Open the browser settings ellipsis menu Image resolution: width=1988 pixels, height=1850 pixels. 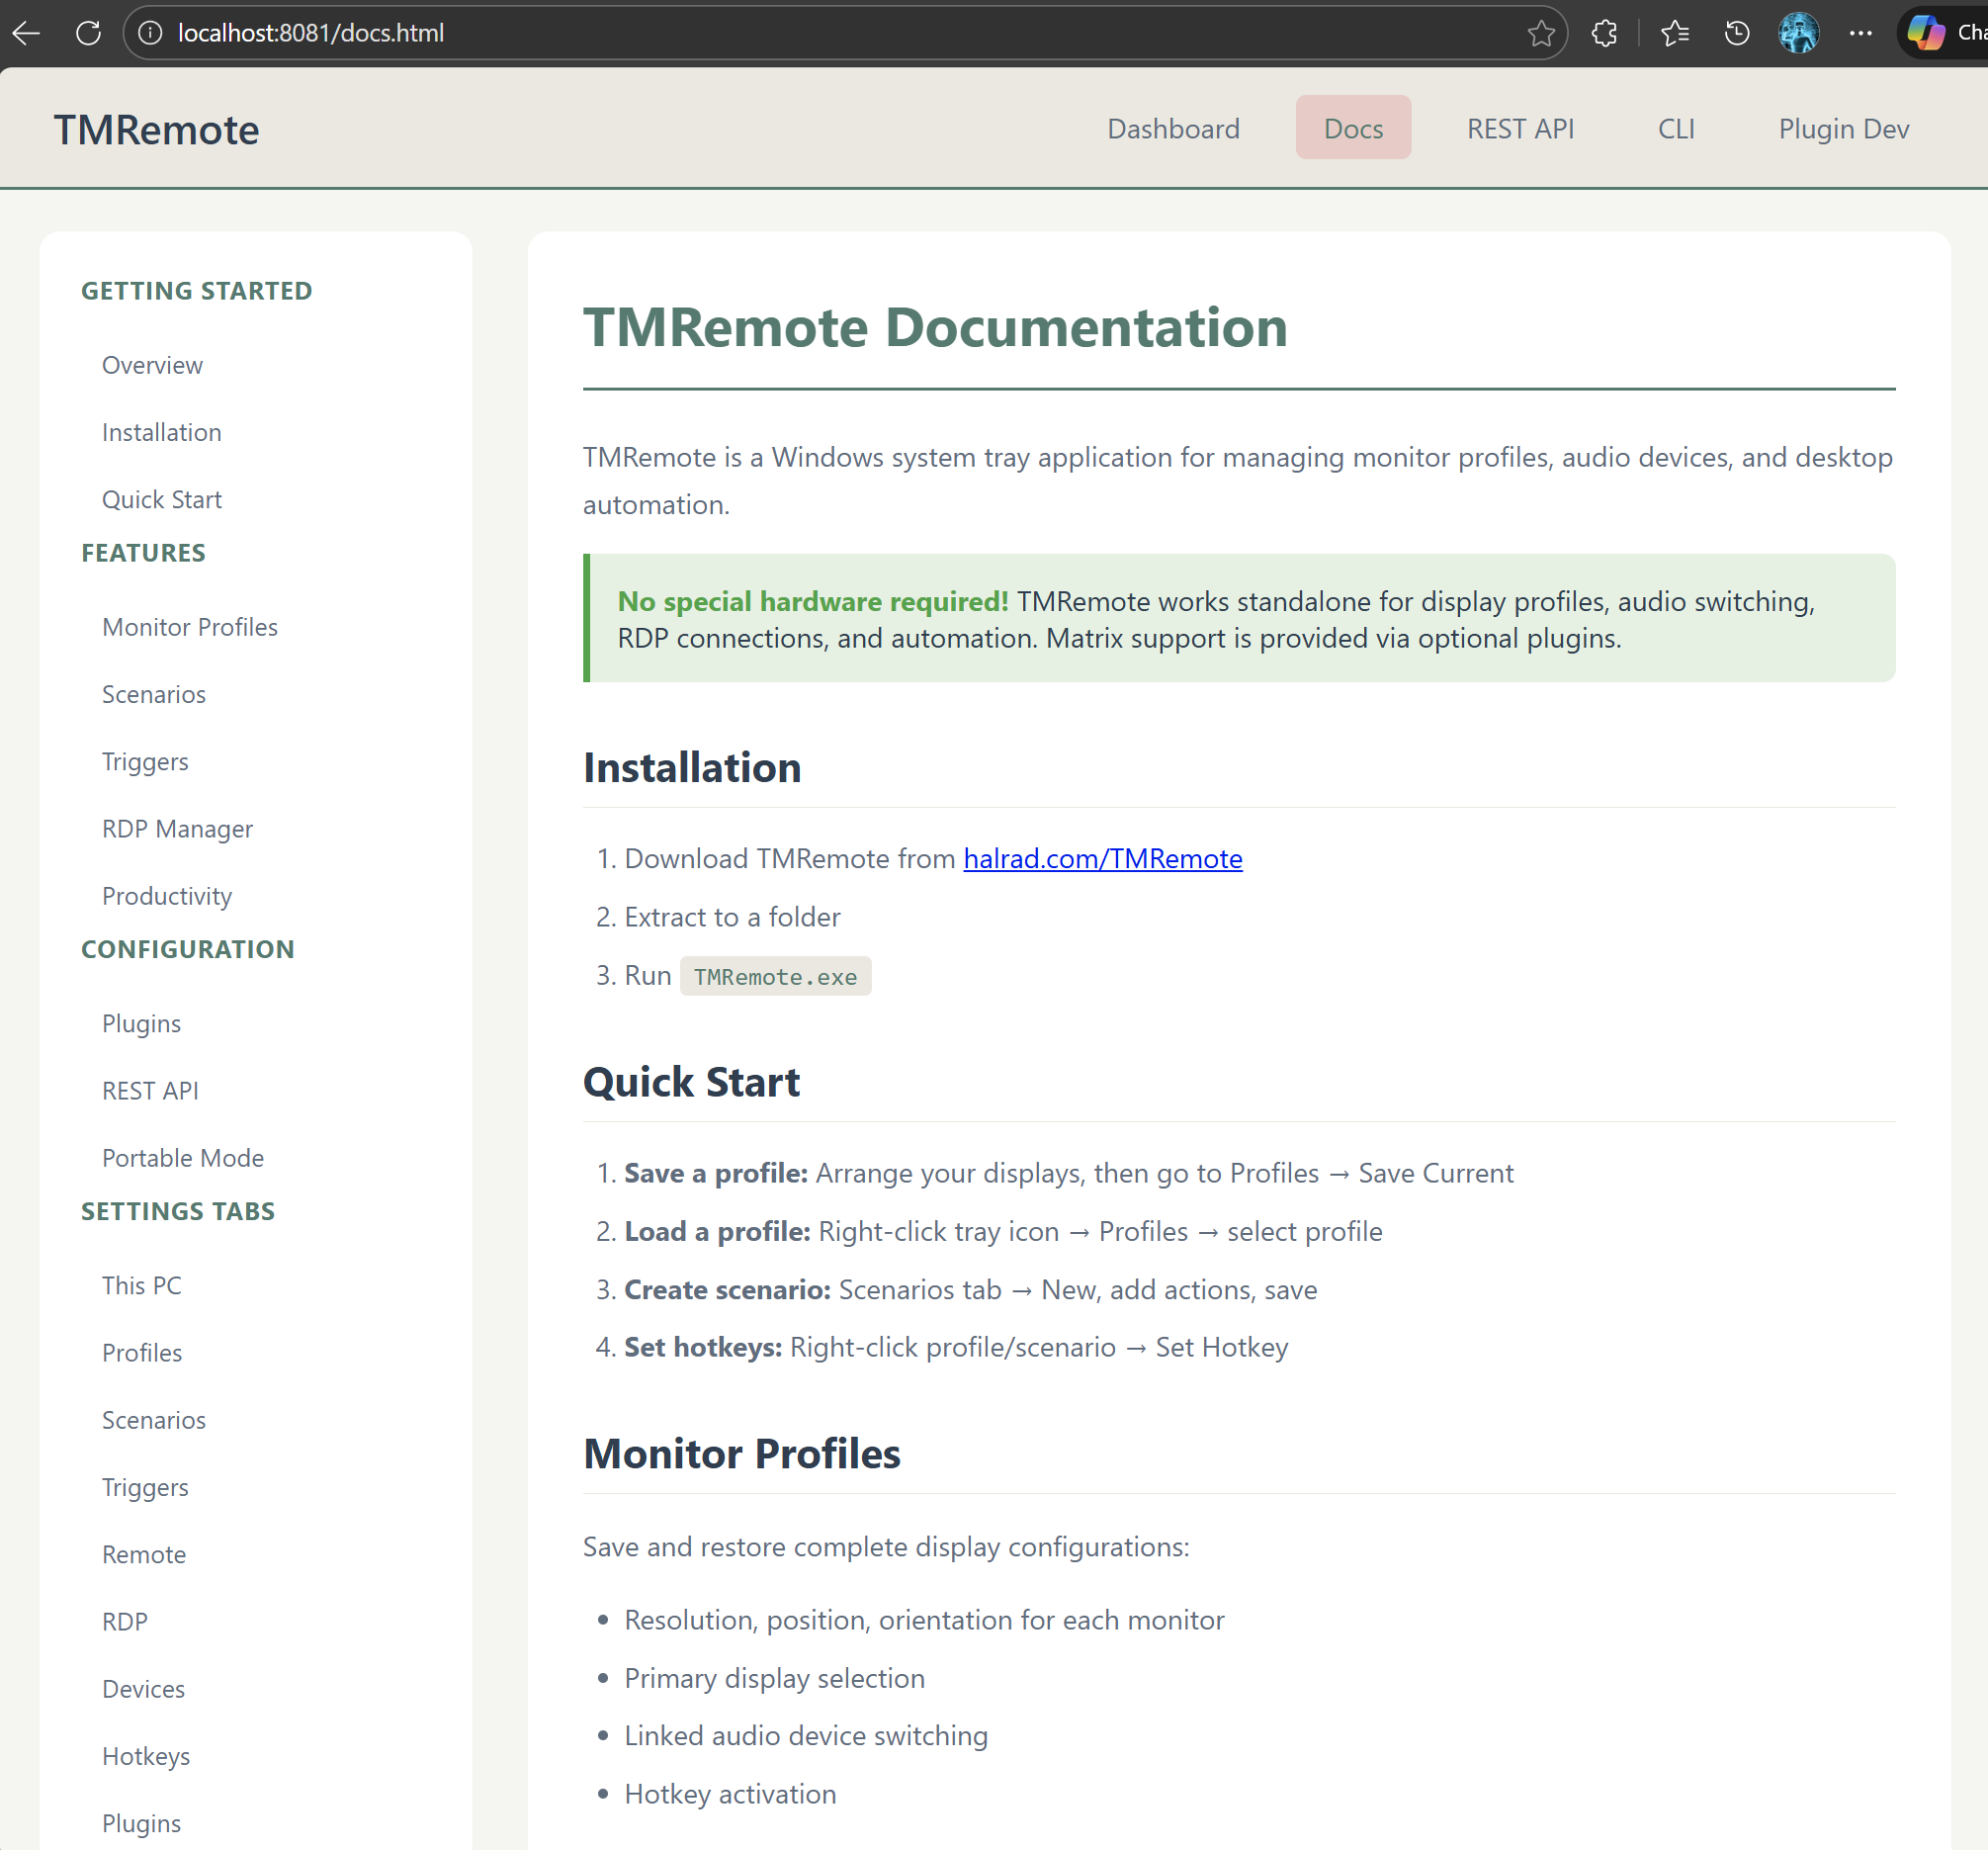(1861, 33)
